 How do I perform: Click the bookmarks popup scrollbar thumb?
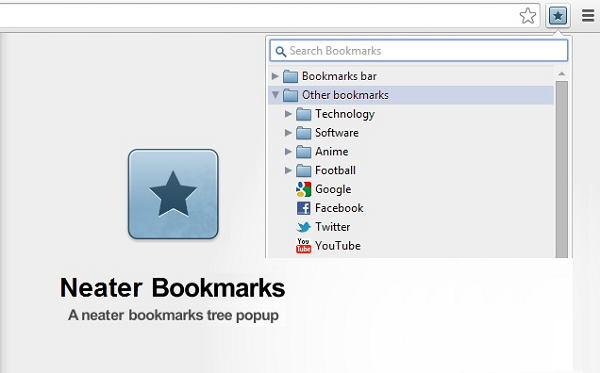[562, 169]
